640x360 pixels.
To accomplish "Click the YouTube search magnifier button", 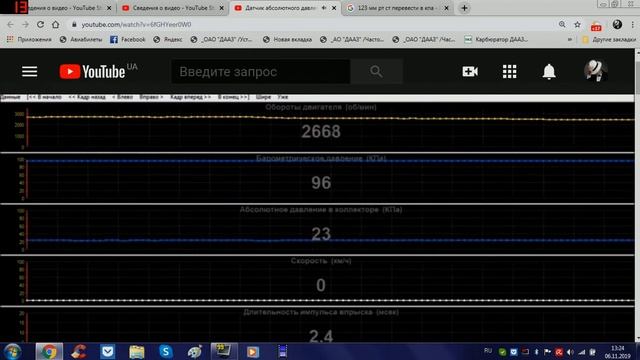I will [x=376, y=72].
